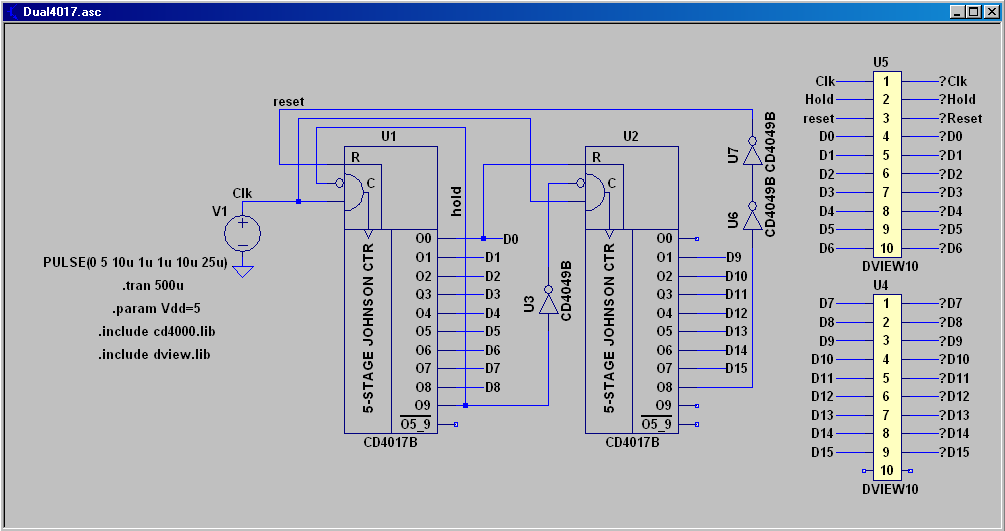Click the Hold input label on U5
Image resolution: width=1005 pixels, height=531 pixels.
tap(820, 99)
